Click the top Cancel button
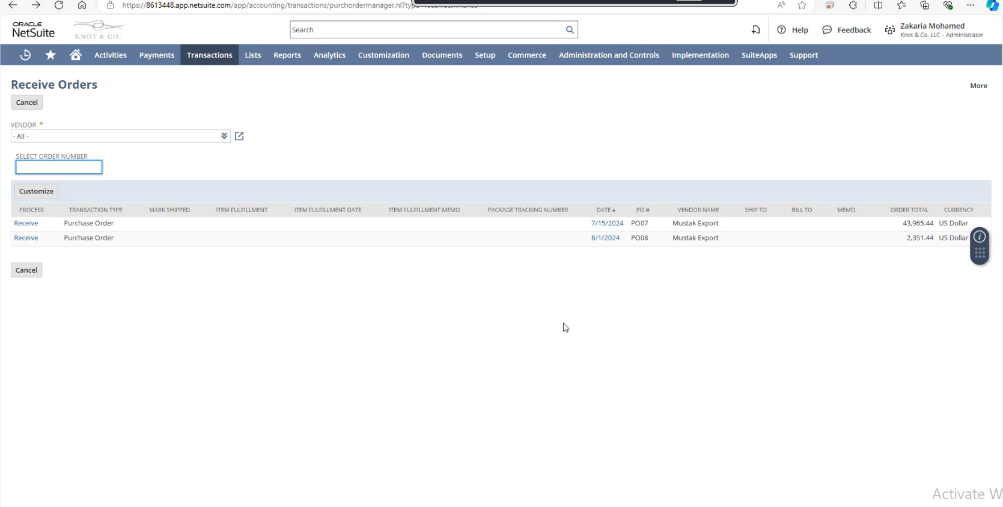 pyautogui.click(x=27, y=102)
